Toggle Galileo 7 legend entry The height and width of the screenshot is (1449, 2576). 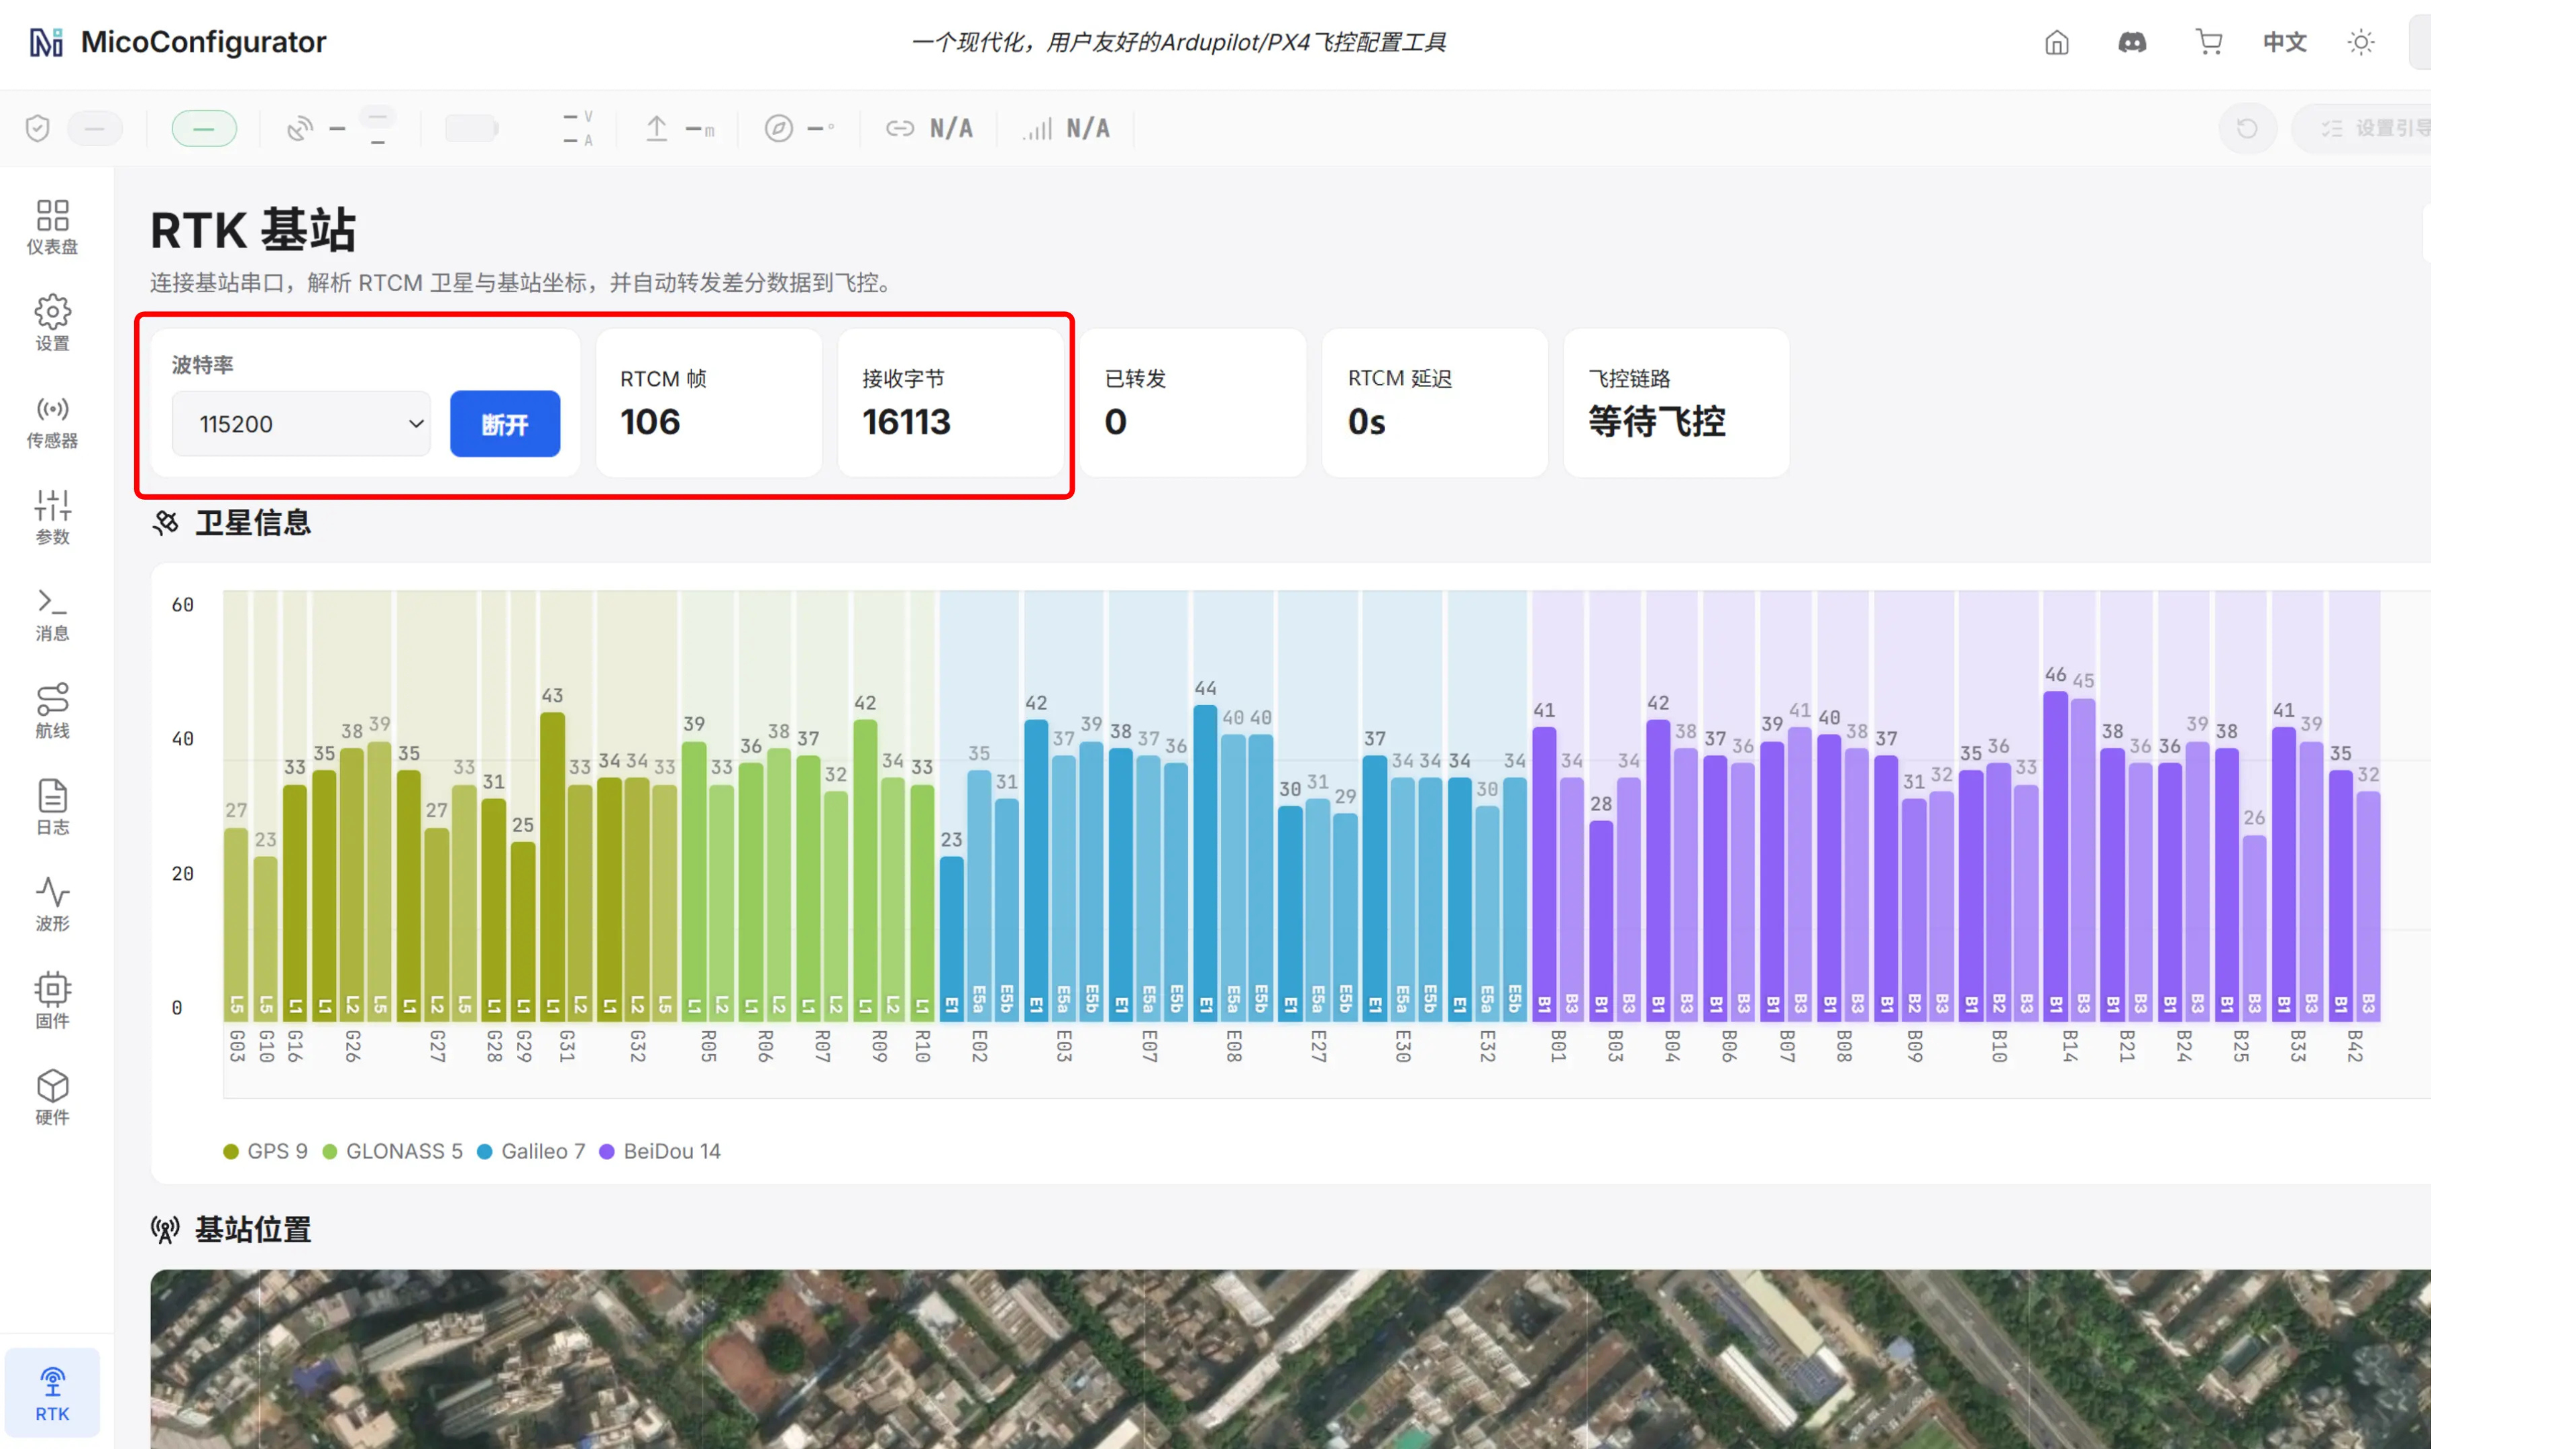[x=531, y=1151]
